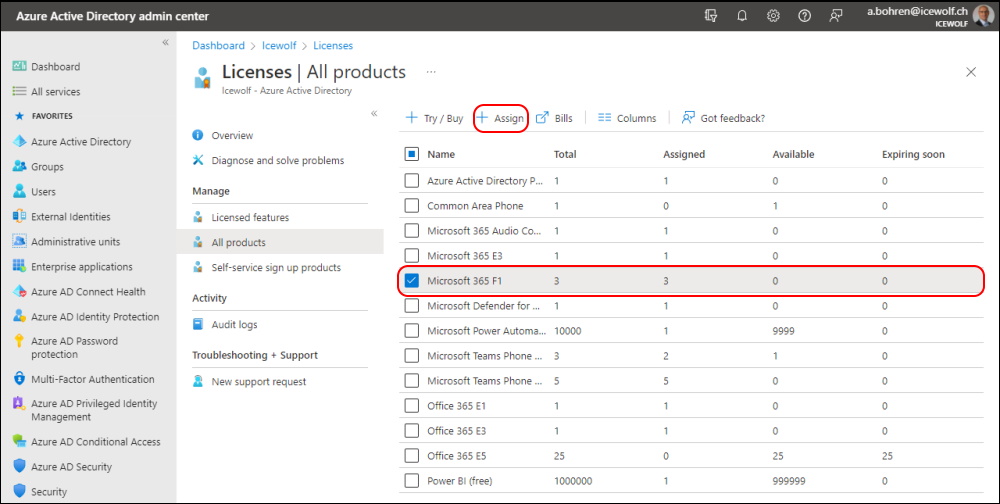This screenshot has width=1000, height=504.
Task: Click the Audit logs icon
Action: coord(198,324)
